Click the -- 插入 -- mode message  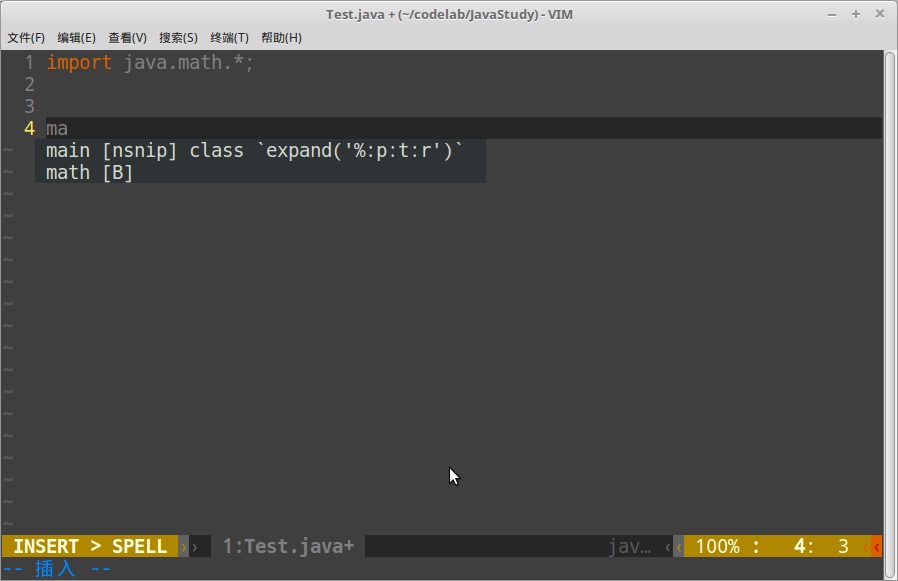point(57,569)
